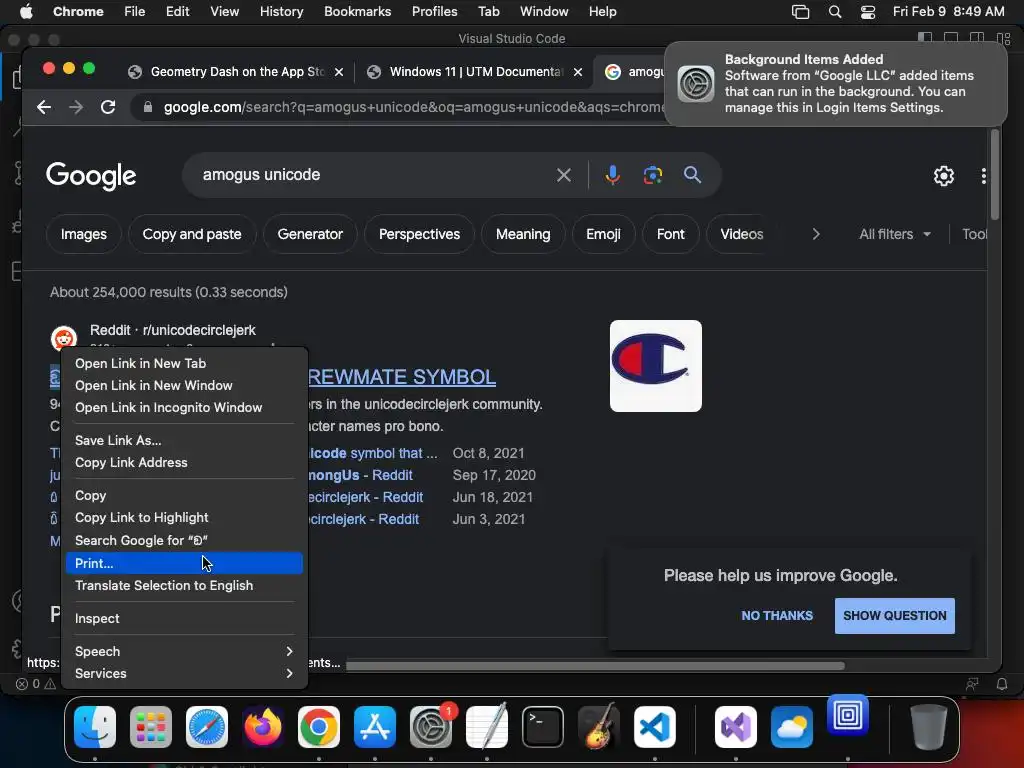The width and height of the screenshot is (1024, 768).
Task: Choose Open Link in New Tab
Action: pos(184,363)
